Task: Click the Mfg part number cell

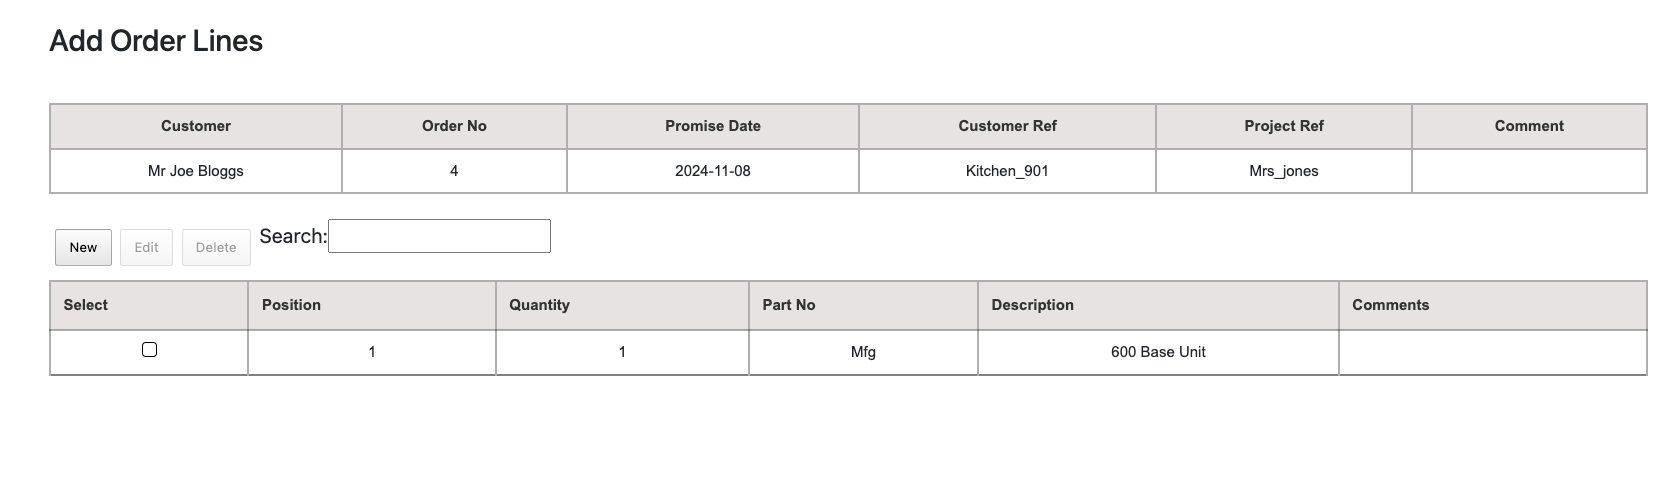Action: click(863, 352)
